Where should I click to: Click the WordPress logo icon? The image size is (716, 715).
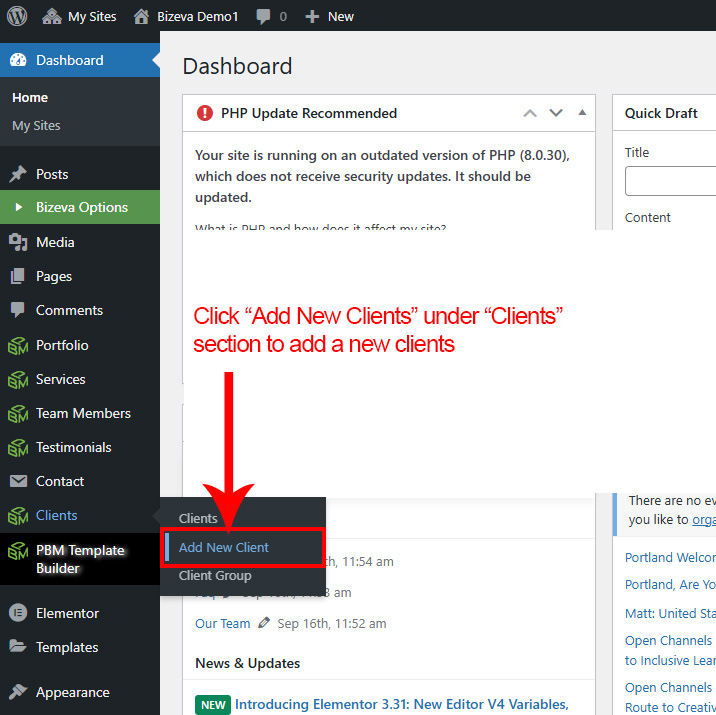coord(16,16)
